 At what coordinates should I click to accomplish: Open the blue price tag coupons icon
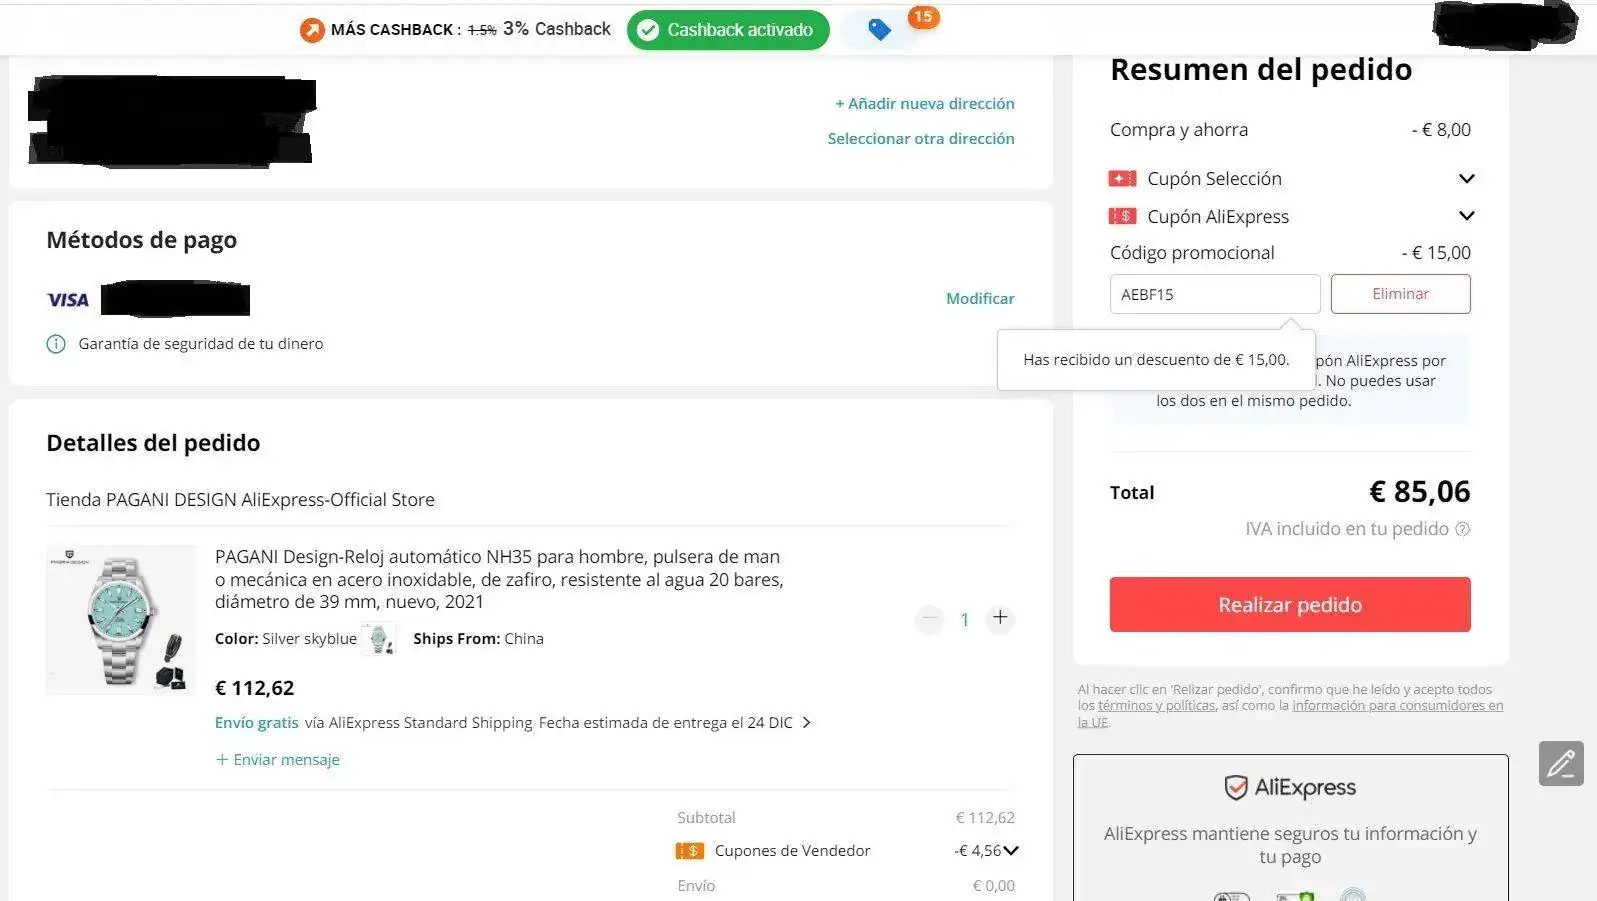(879, 30)
